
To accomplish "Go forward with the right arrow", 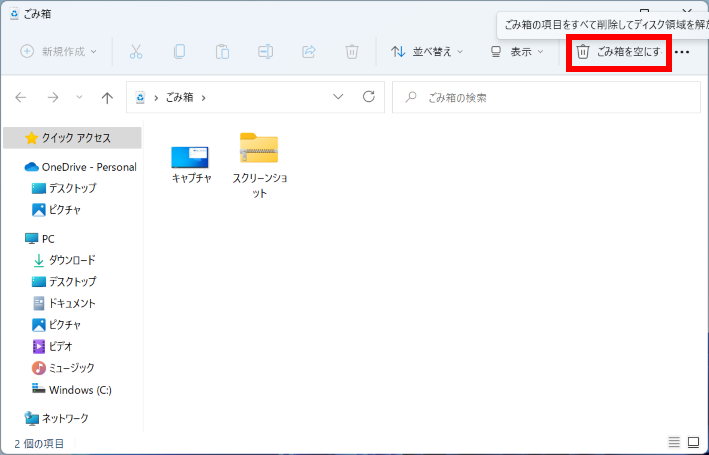I will click(53, 97).
